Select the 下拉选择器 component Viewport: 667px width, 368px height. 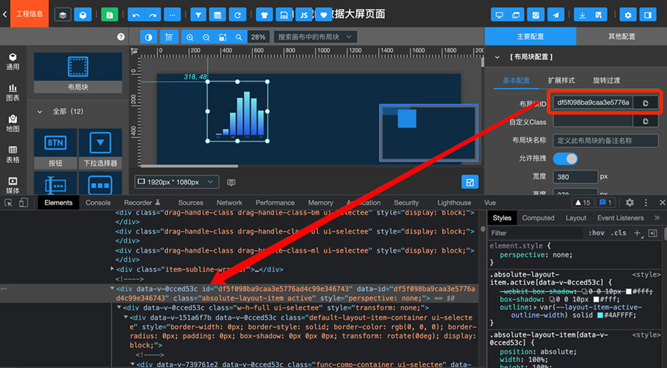100,148
